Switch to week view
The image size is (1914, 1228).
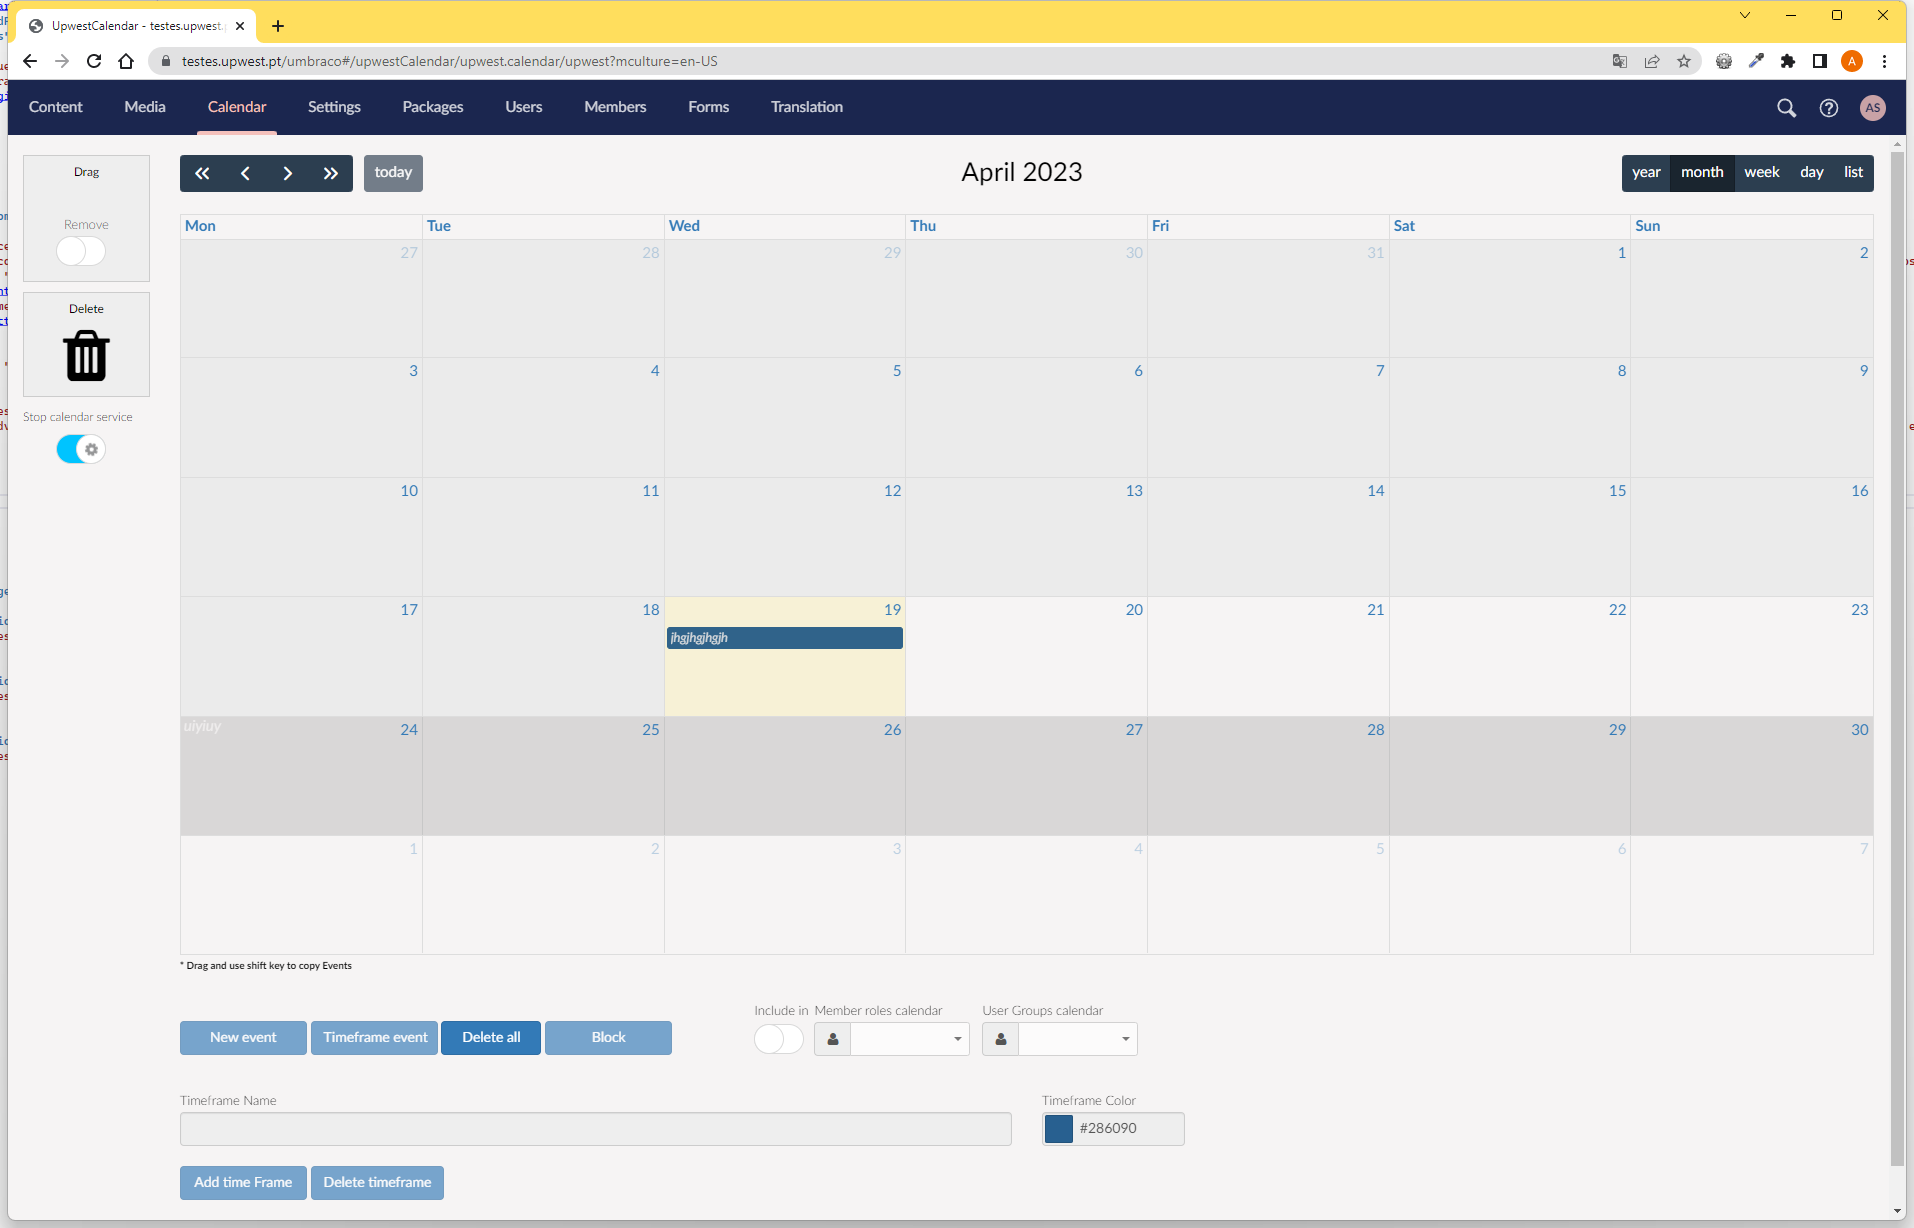point(1761,172)
